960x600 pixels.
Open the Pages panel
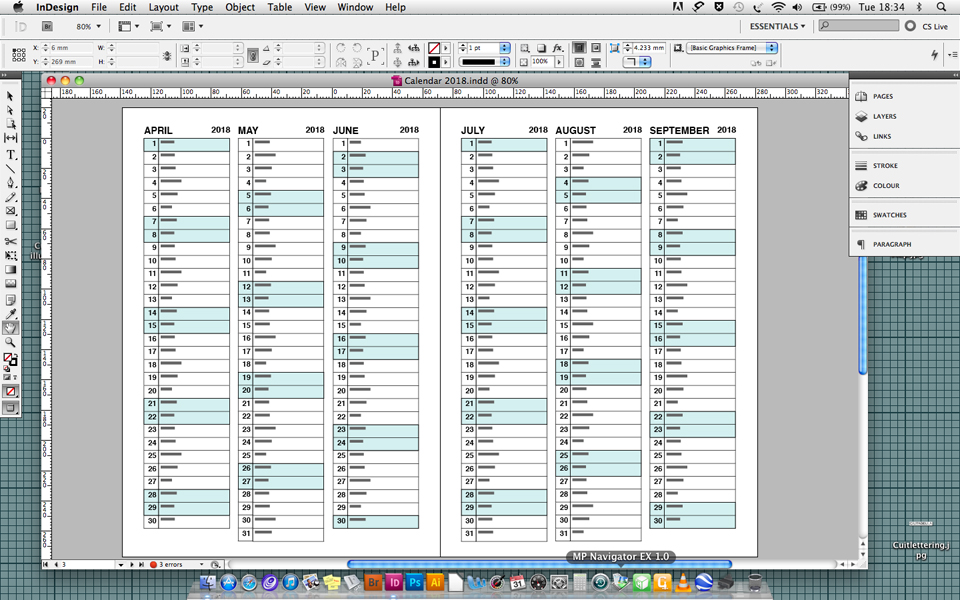click(x=883, y=96)
